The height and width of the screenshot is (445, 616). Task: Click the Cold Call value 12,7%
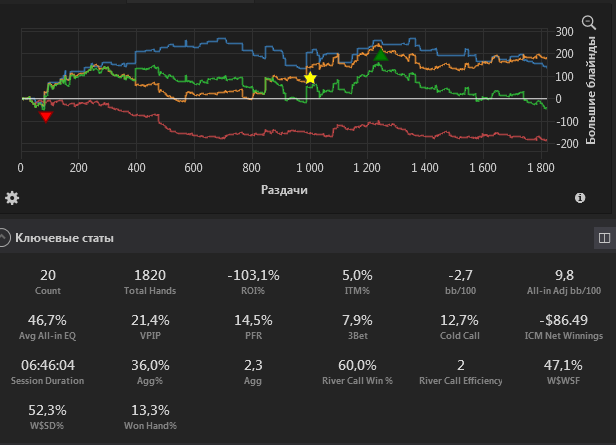point(459,320)
